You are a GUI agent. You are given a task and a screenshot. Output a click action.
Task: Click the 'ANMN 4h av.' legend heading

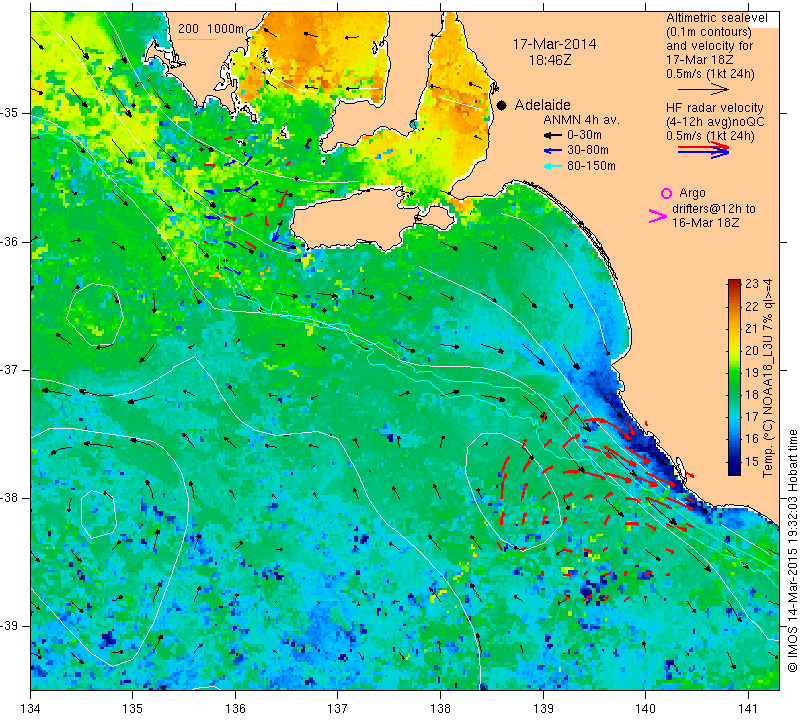click(x=581, y=120)
